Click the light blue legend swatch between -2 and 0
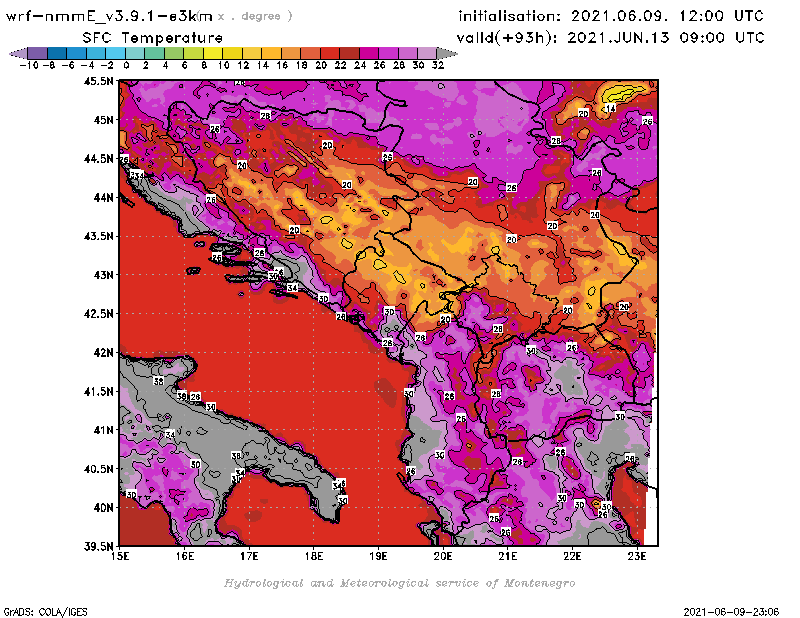Screen dimensions: 800x618 tap(115, 53)
